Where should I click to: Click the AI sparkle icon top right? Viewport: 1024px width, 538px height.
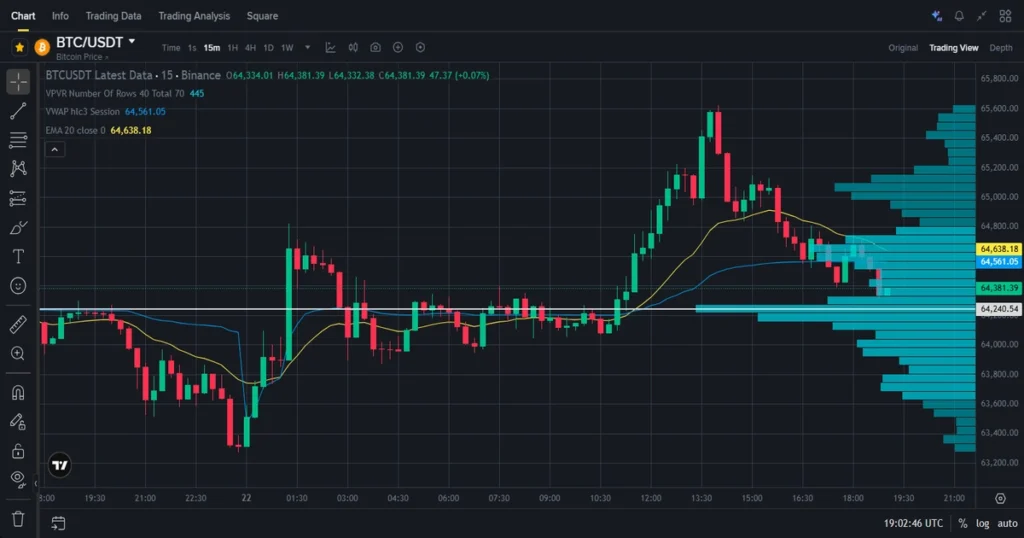tap(936, 16)
